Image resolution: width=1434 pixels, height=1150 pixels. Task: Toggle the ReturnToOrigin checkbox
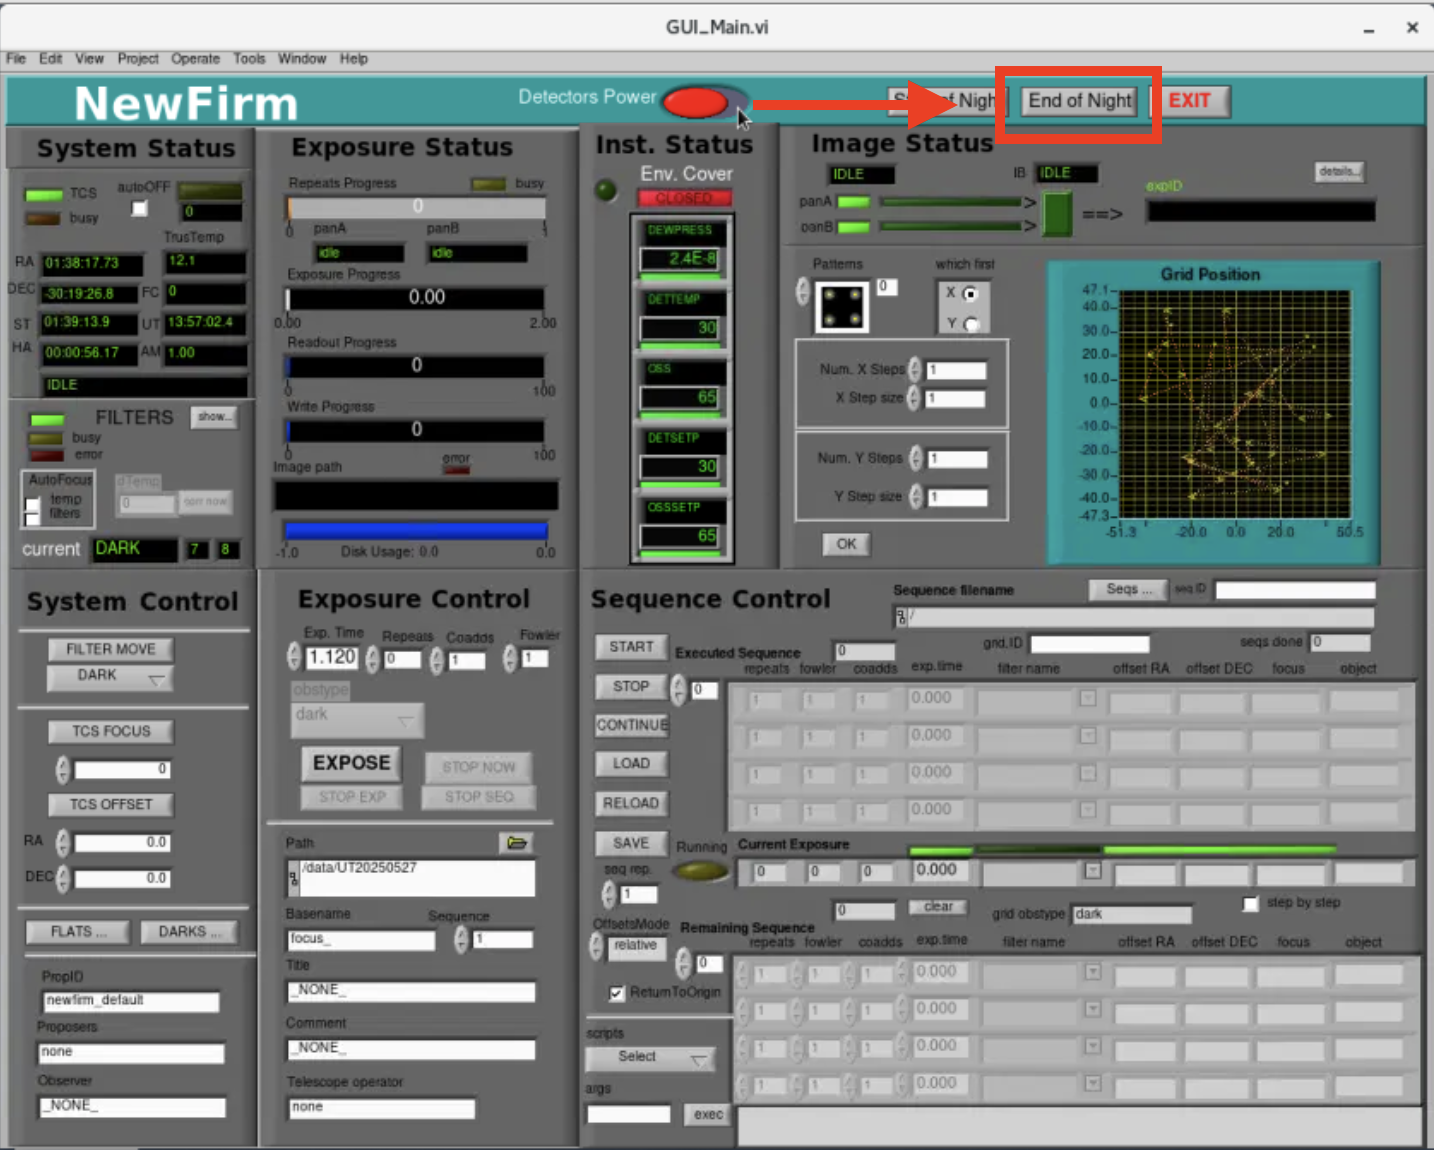[x=616, y=993]
